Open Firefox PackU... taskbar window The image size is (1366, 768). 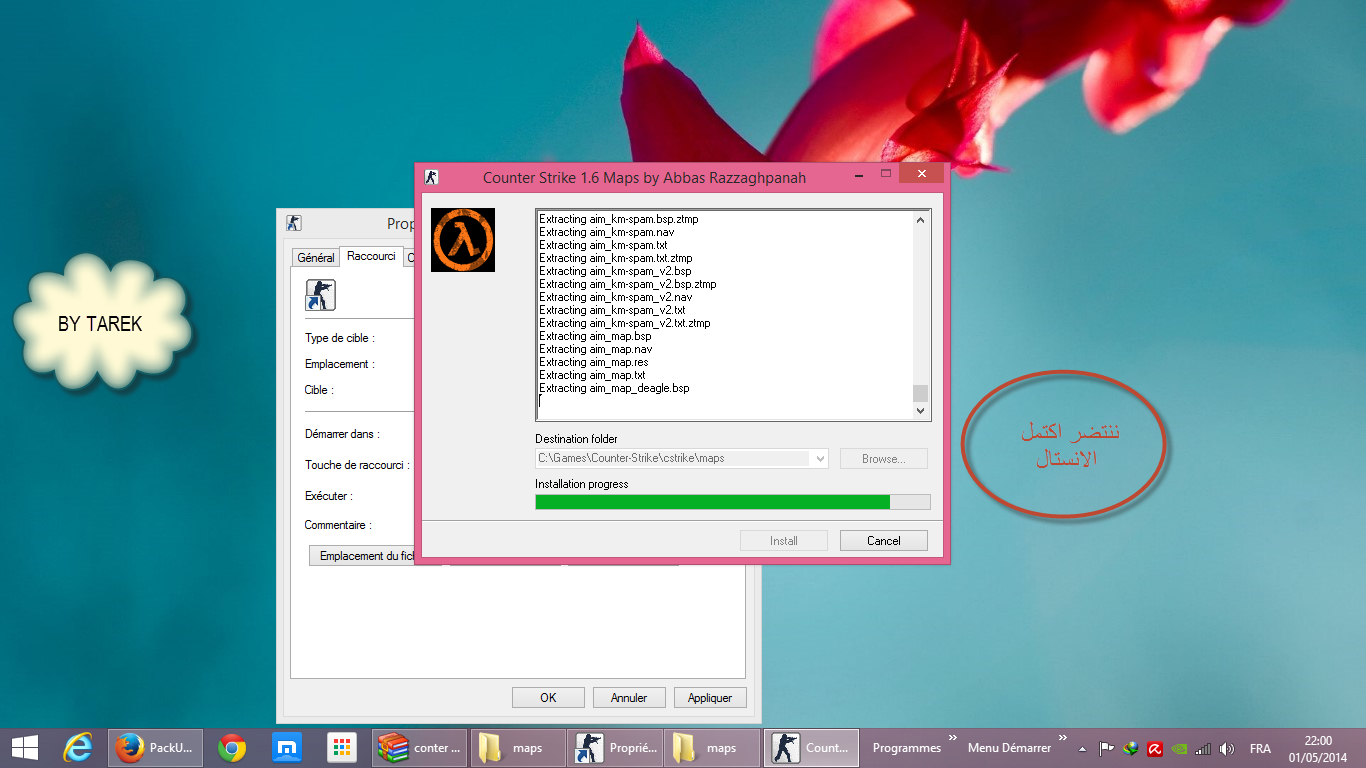click(155, 747)
